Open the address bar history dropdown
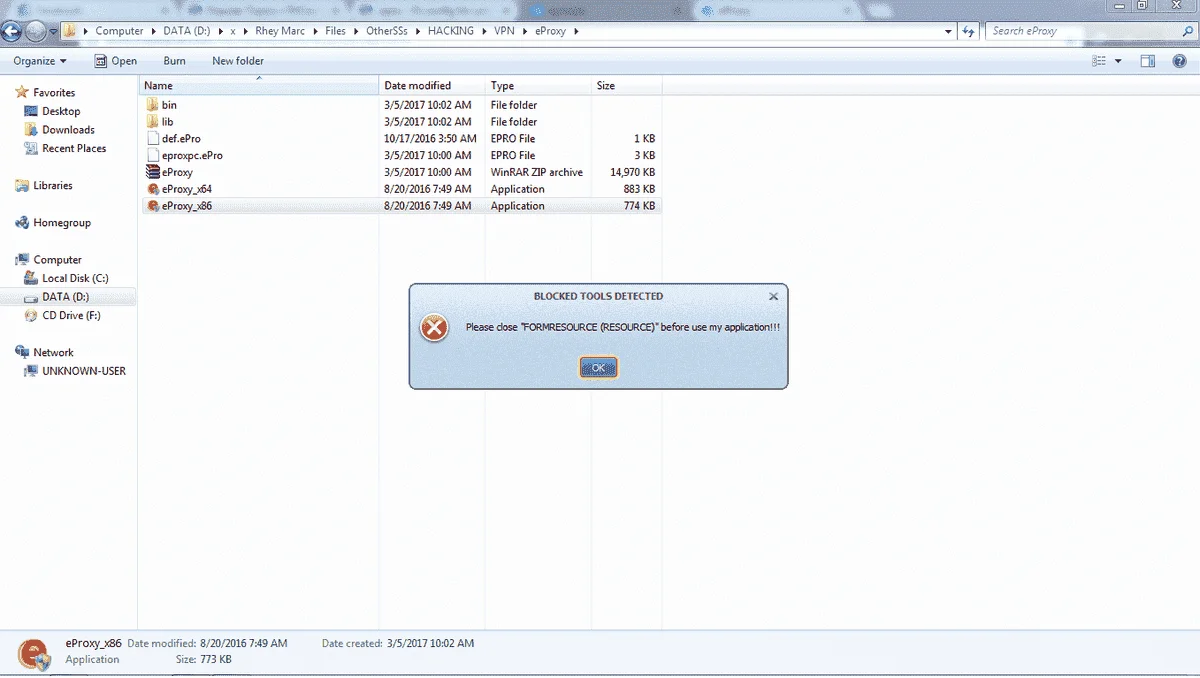This screenshot has width=1200, height=678. [x=950, y=31]
